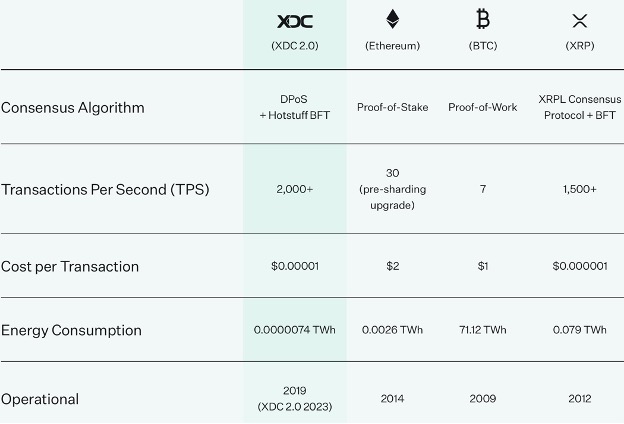This screenshot has width=624, height=424.
Task: Click the Ethereum diamond logo
Action: click(392, 19)
